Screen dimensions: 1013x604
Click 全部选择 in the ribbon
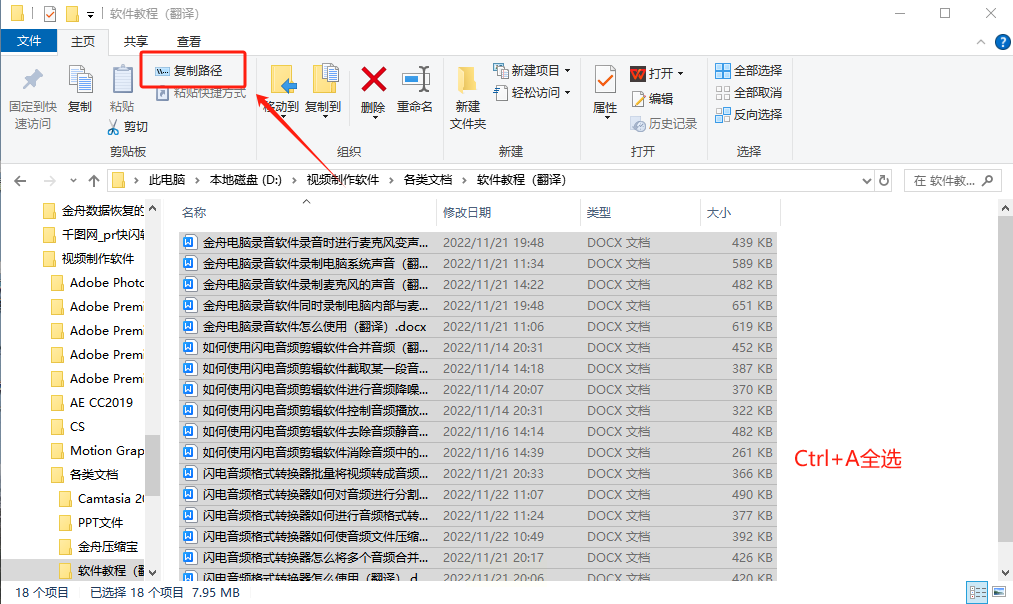(749, 70)
